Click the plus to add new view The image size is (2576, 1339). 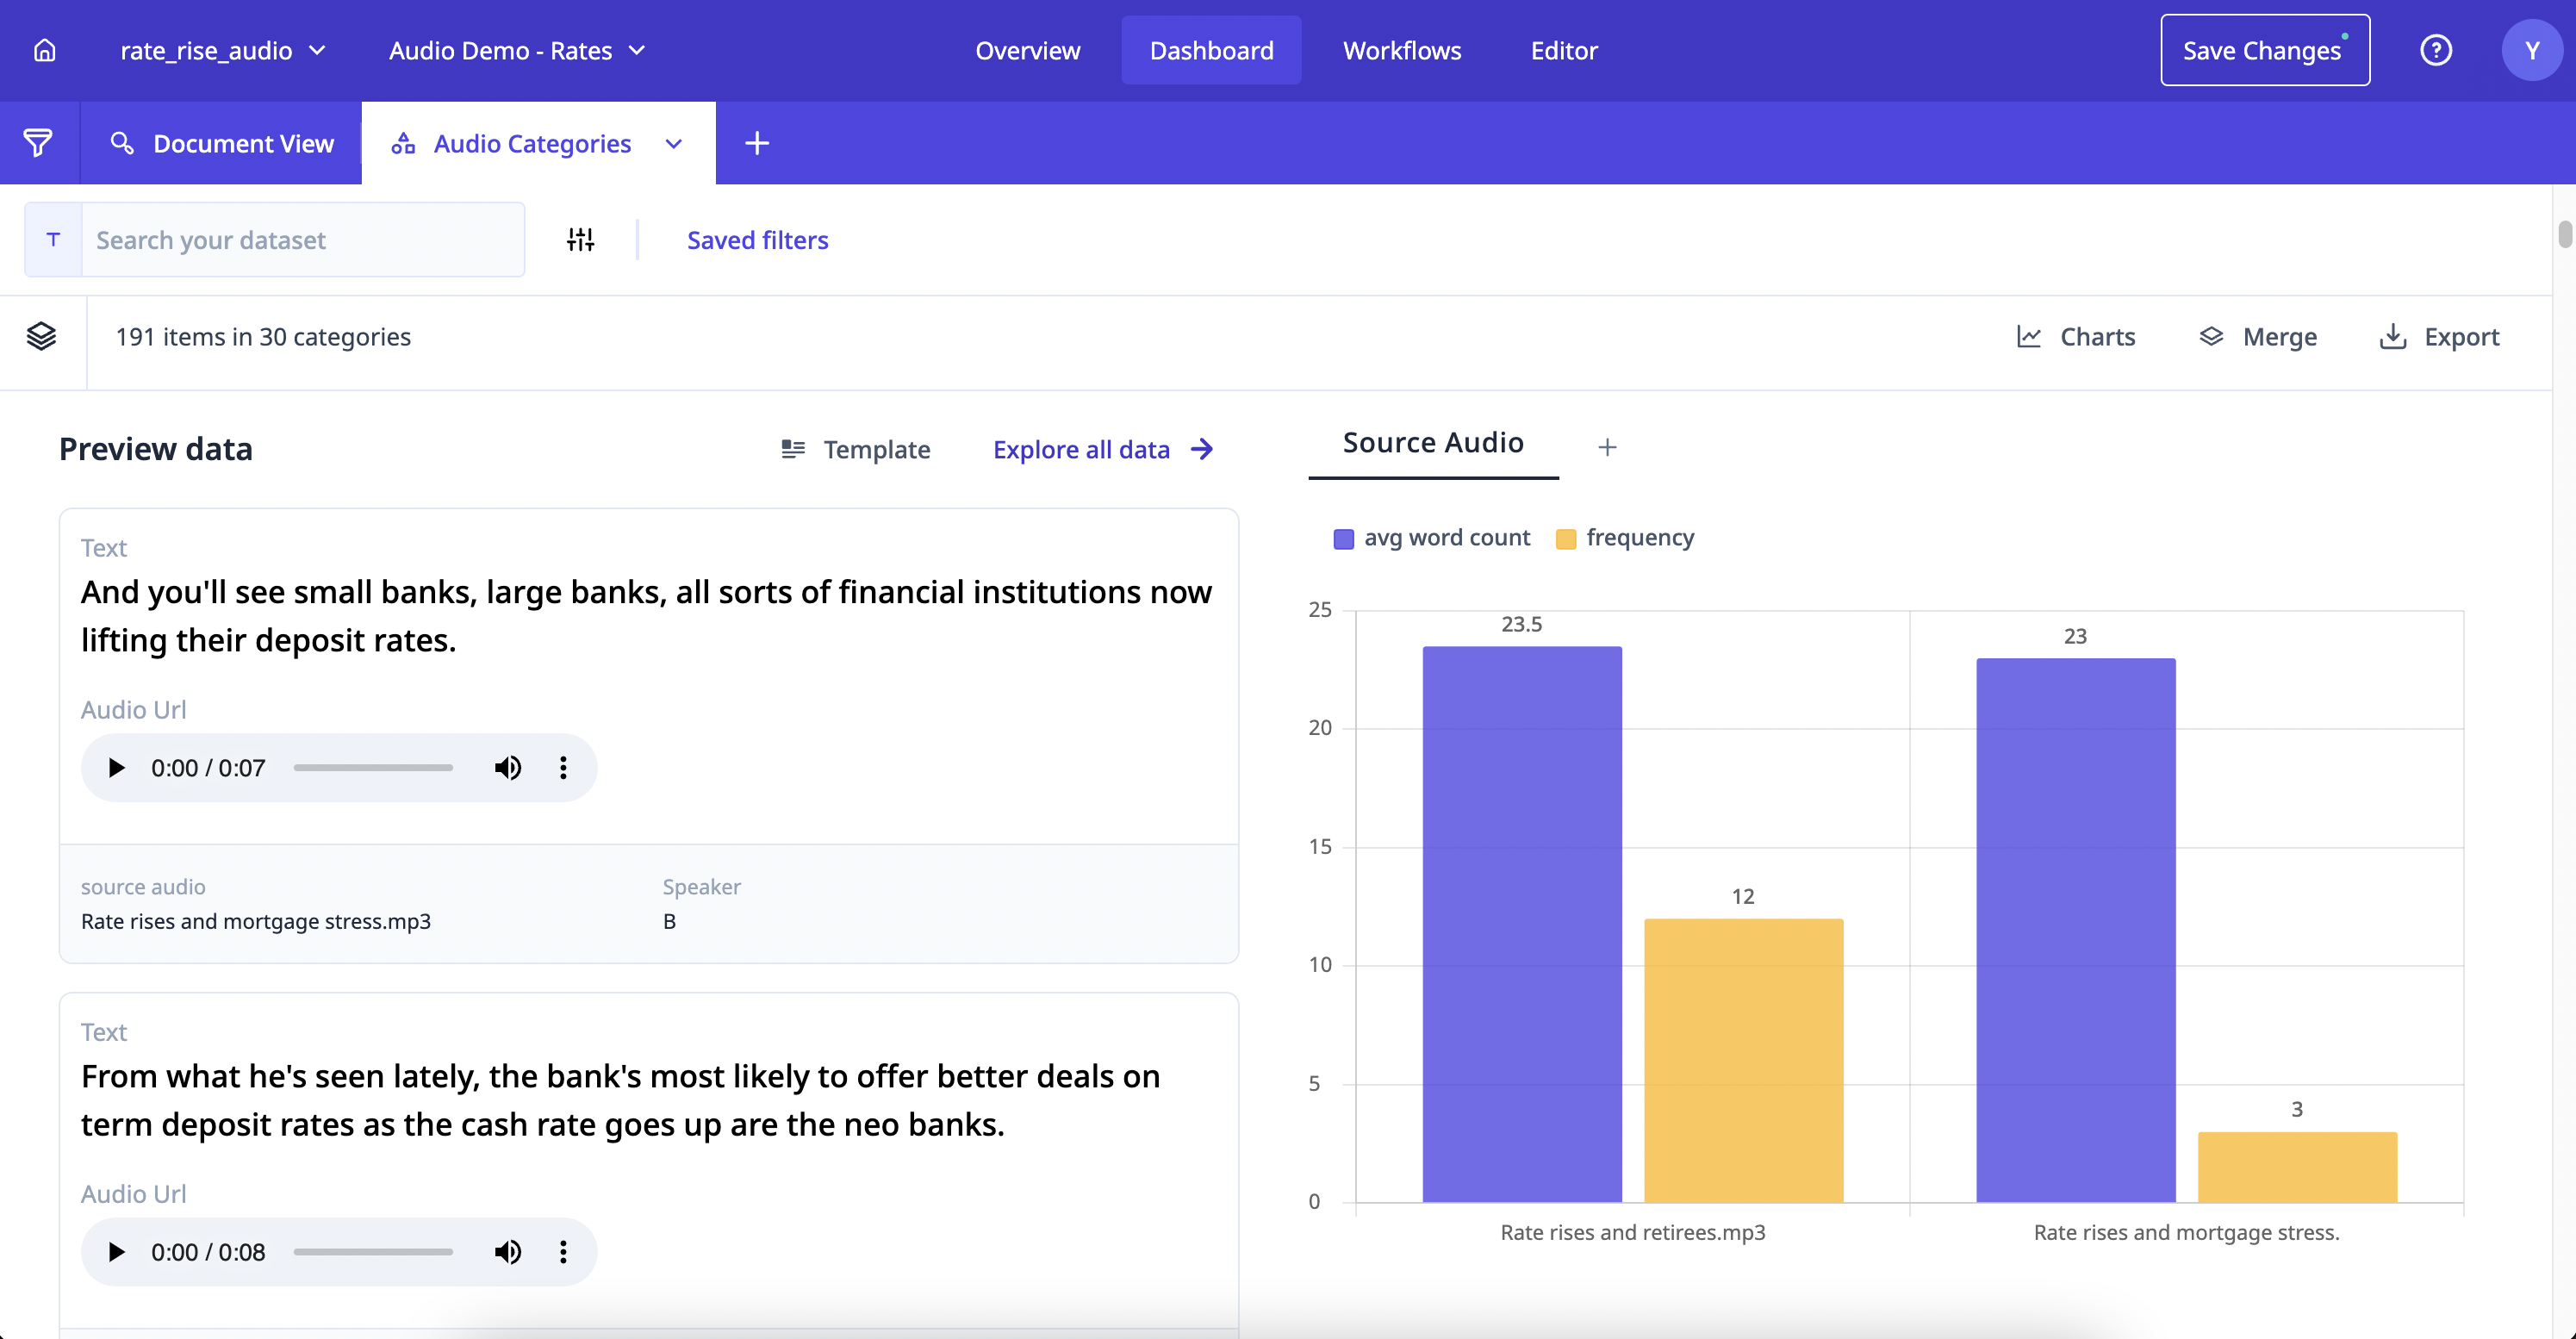click(x=757, y=143)
